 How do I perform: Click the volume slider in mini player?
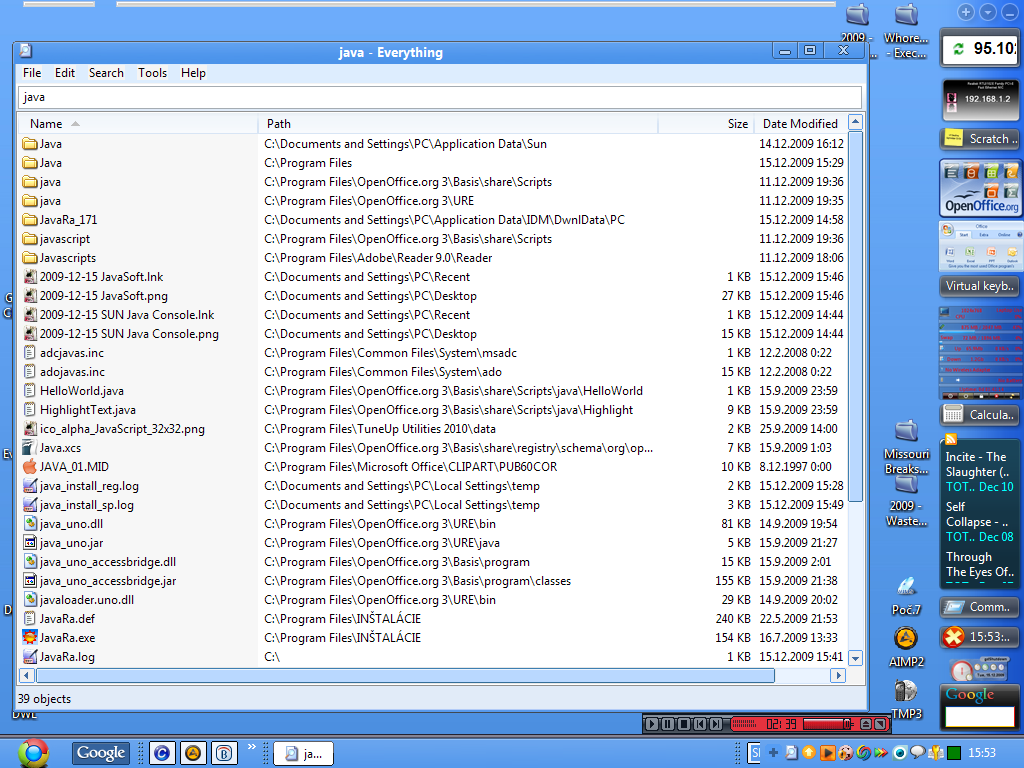click(x=828, y=724)
